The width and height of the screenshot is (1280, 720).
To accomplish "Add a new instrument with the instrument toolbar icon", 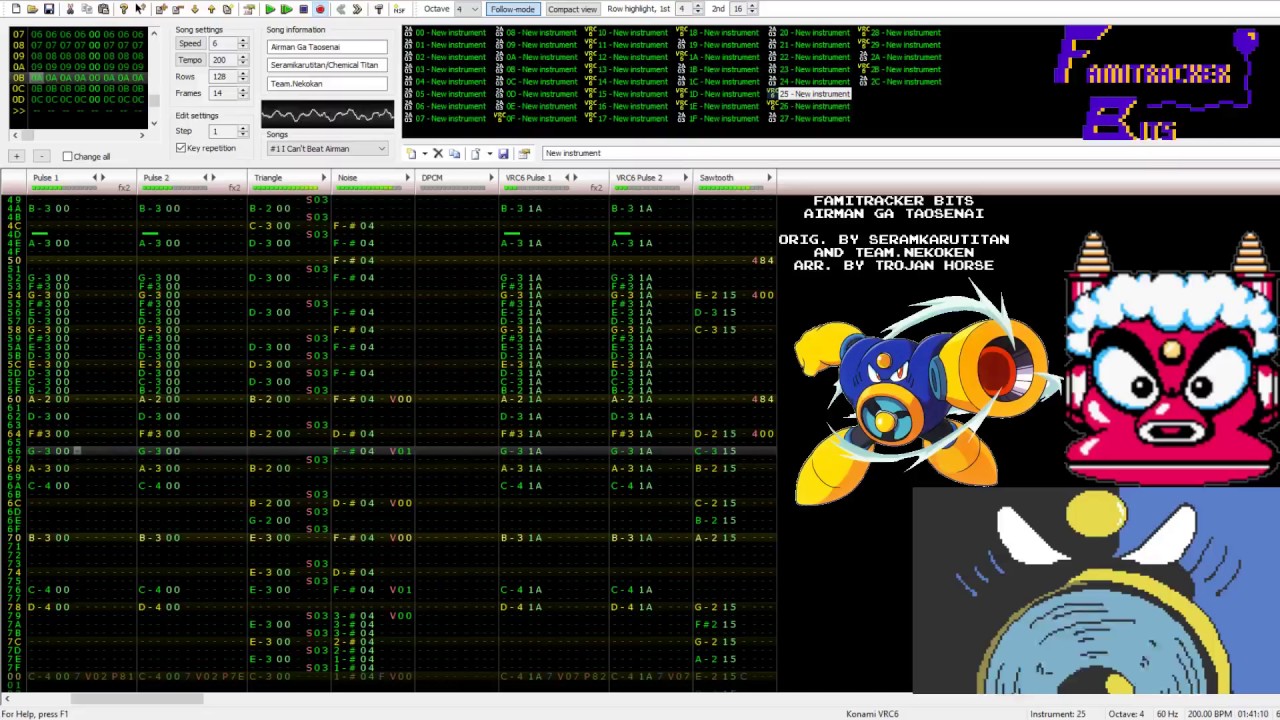I will tap(411, 153).
